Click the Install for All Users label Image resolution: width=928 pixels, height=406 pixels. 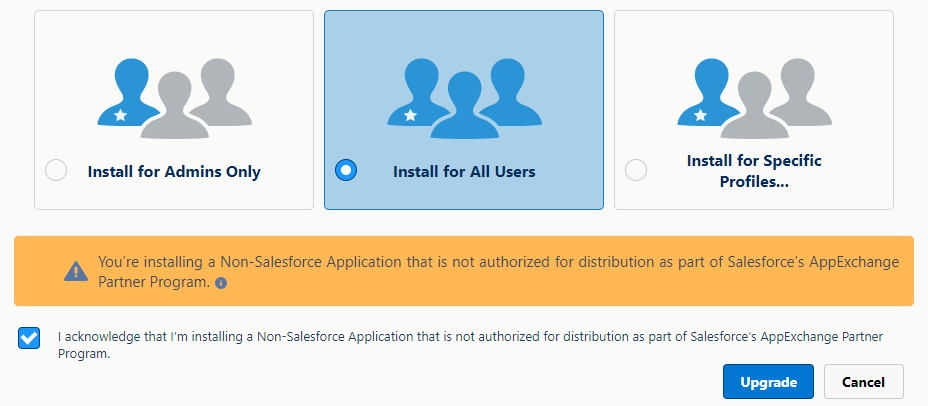pos(464,172)
